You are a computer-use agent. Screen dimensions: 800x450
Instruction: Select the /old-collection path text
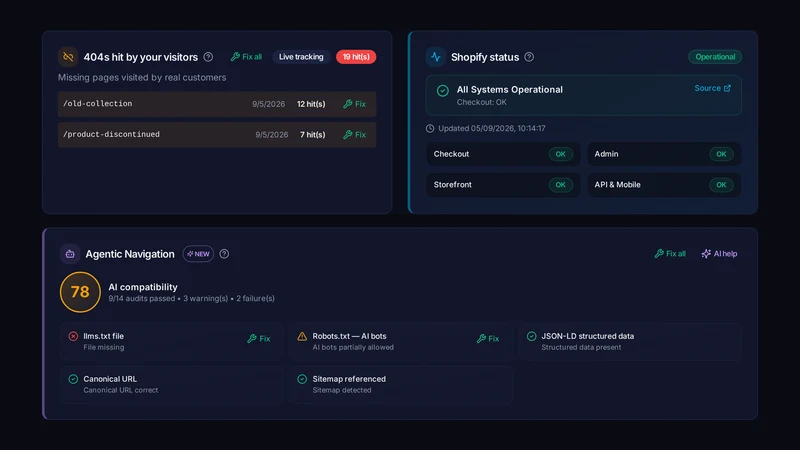coord(97,104)
